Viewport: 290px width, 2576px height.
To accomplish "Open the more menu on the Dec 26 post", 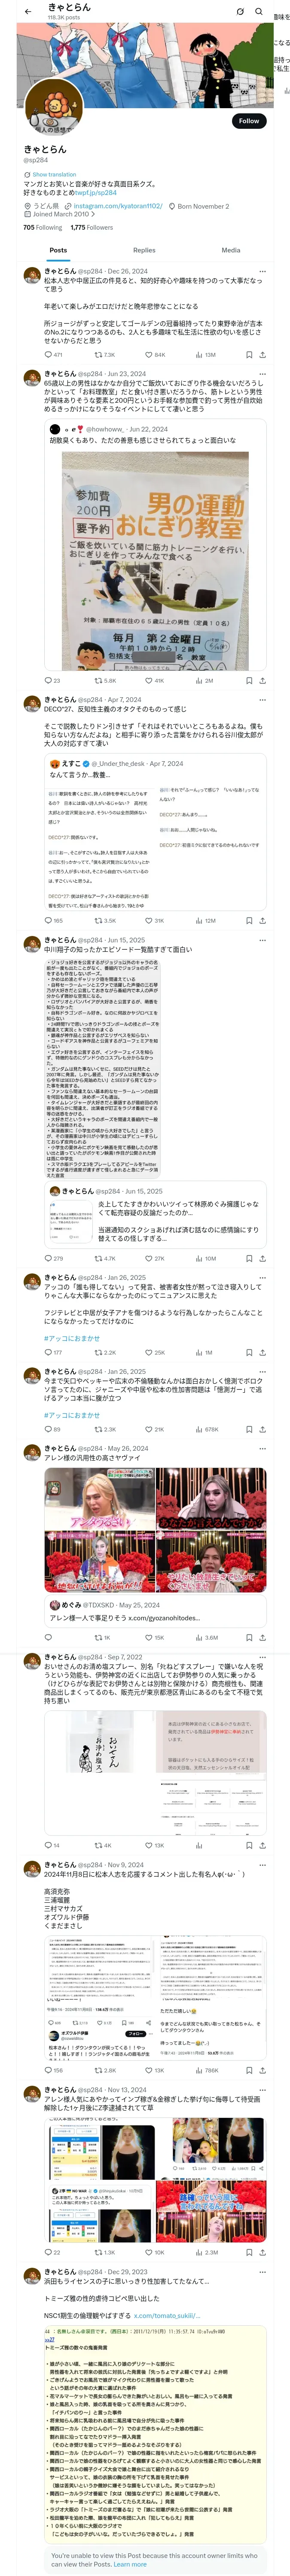I will point(262,271).
